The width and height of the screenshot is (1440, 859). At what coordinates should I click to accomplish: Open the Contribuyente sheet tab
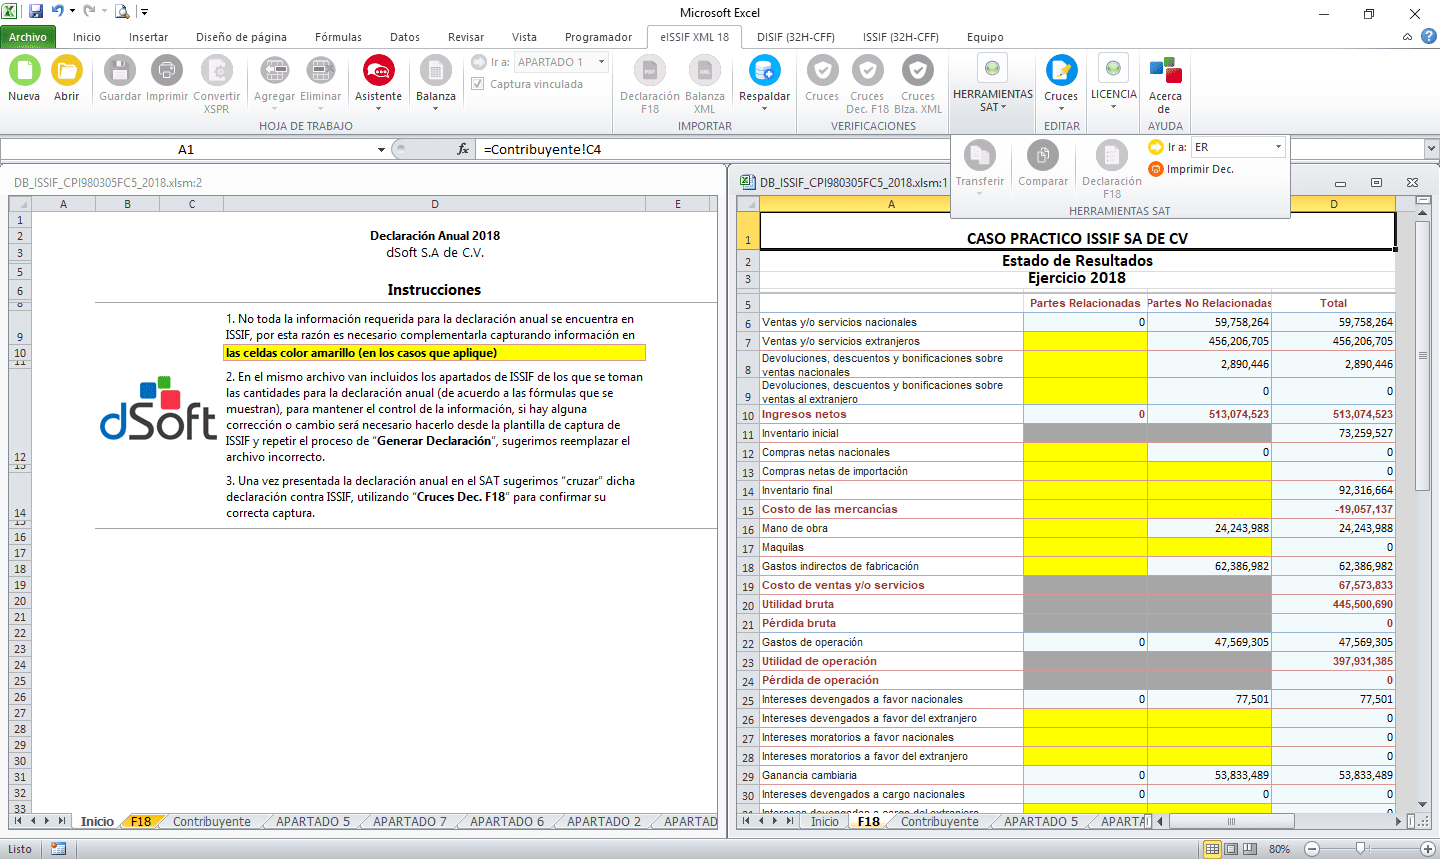(x=211, y=821)
